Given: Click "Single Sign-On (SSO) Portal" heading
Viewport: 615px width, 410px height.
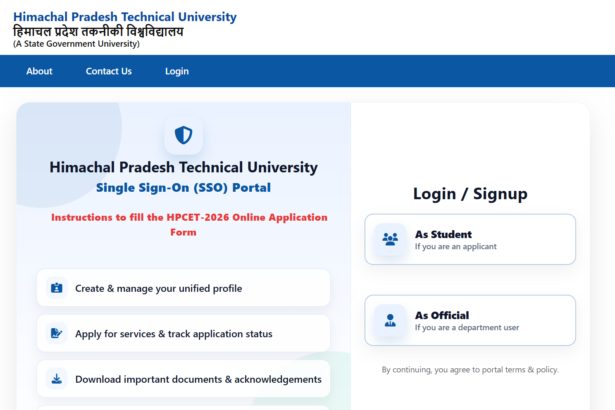Looking at the screenshot, I should (183, 188).
